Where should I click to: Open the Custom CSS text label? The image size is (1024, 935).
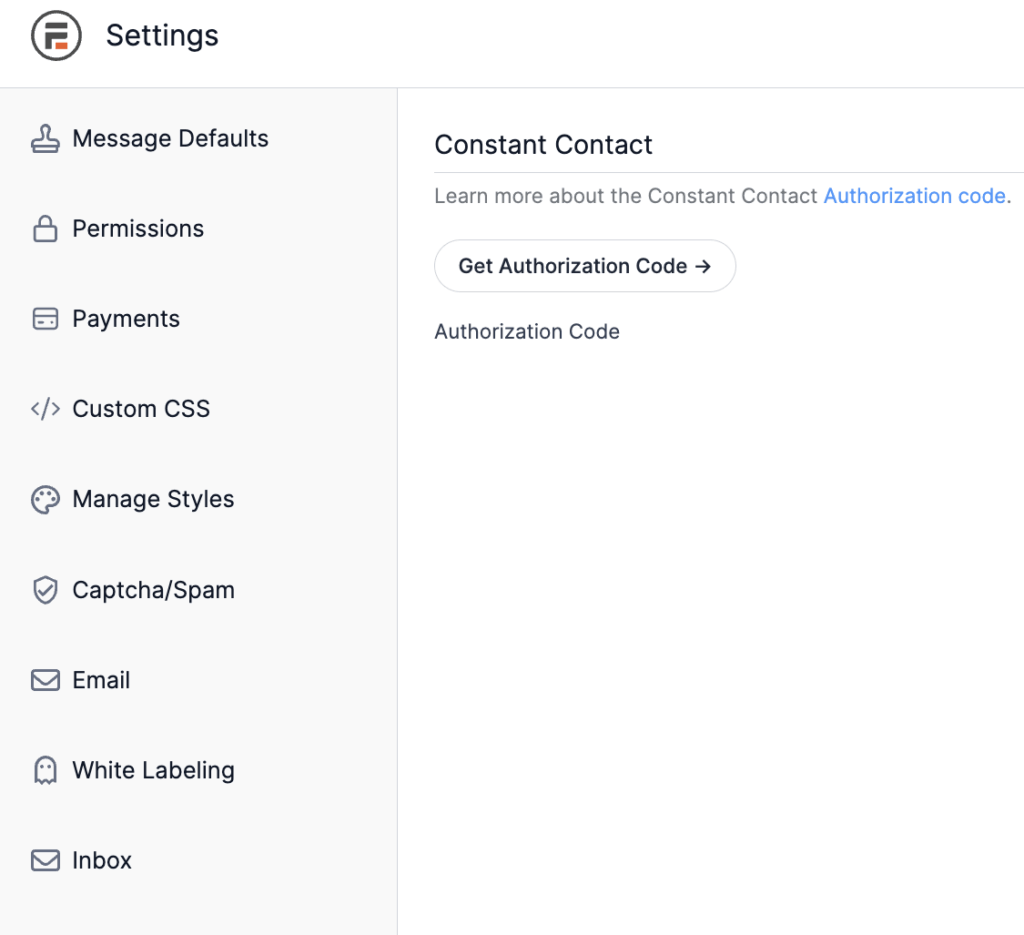[x=141, y=409]
